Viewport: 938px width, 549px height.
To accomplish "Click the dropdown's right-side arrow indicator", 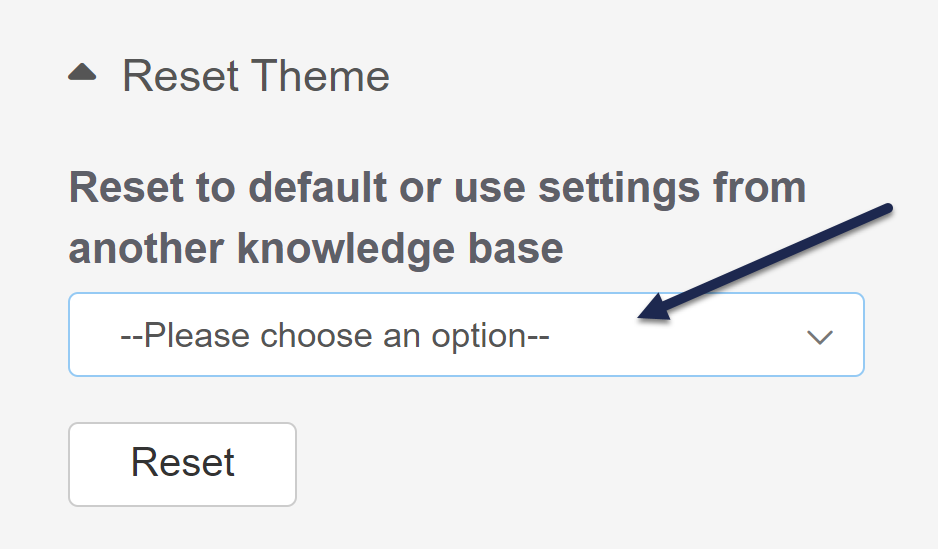I will tap(820, 337).
